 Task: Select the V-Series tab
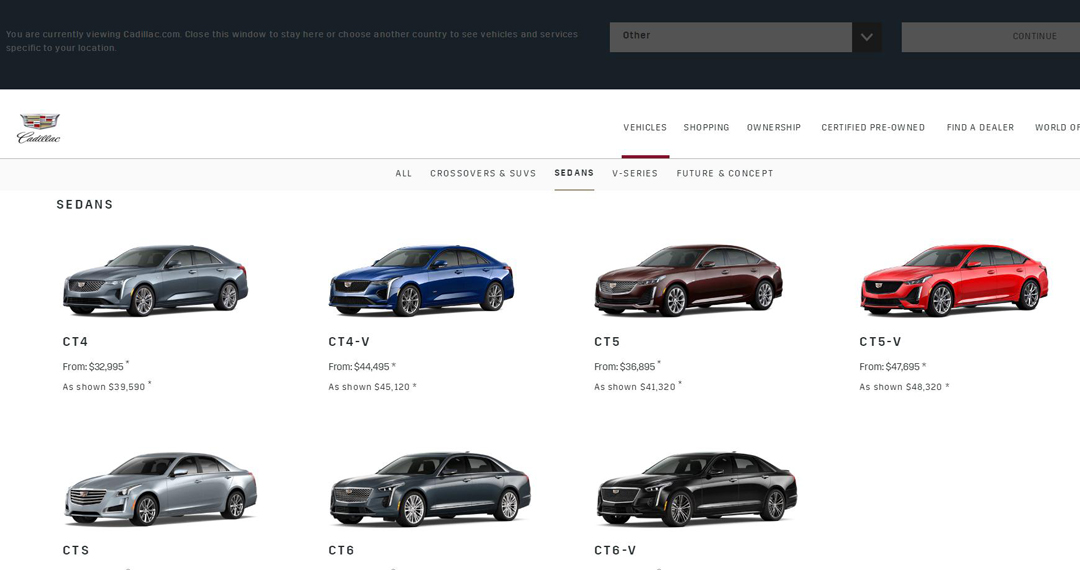point(635,174)
